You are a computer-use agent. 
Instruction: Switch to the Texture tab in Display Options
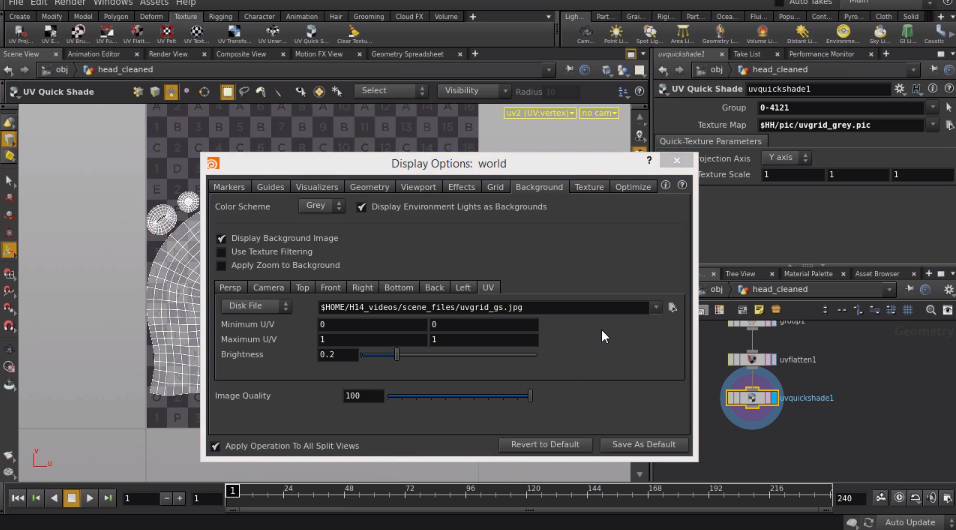click(589, 187)
